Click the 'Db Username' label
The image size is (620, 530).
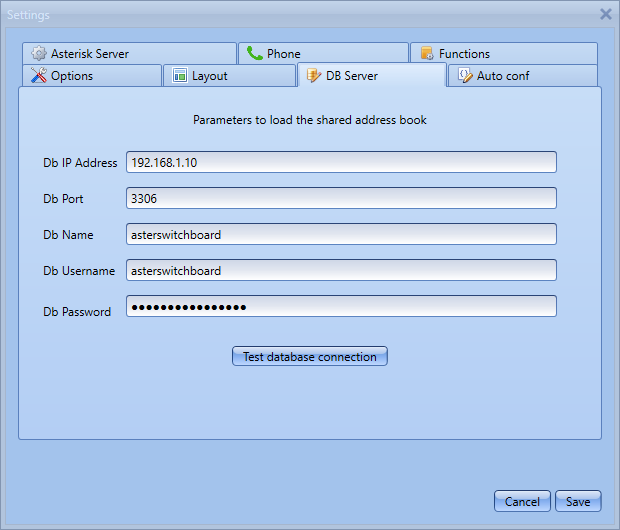[x=79, y=271]
